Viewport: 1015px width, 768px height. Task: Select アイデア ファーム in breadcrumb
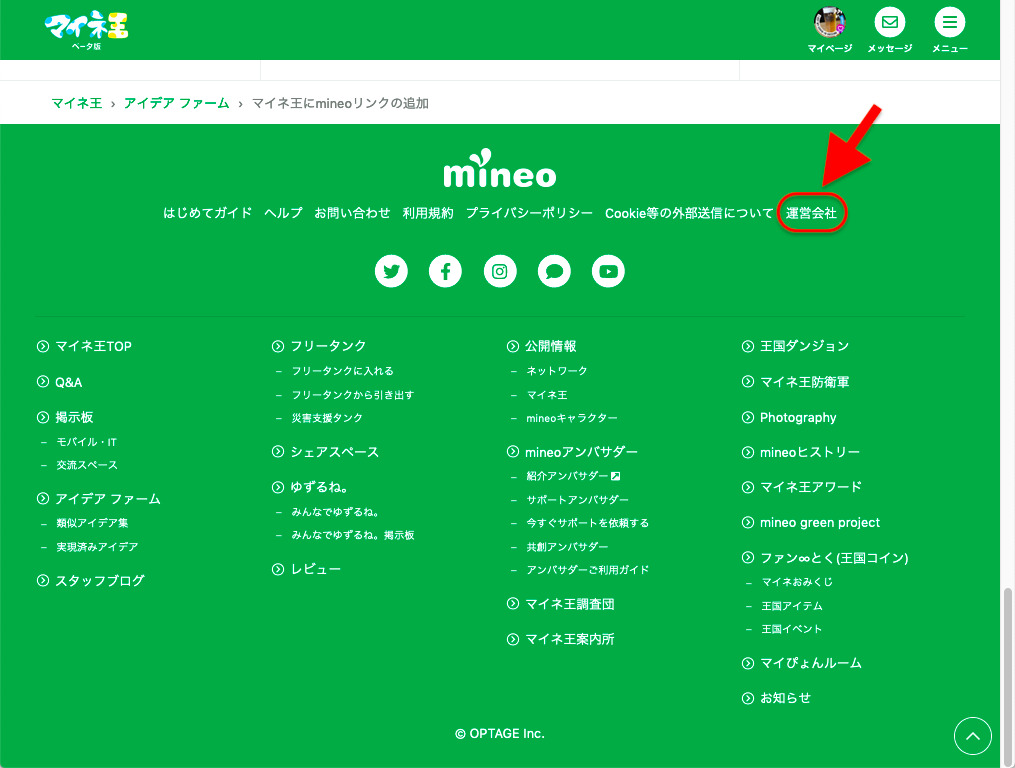point(176,103)
